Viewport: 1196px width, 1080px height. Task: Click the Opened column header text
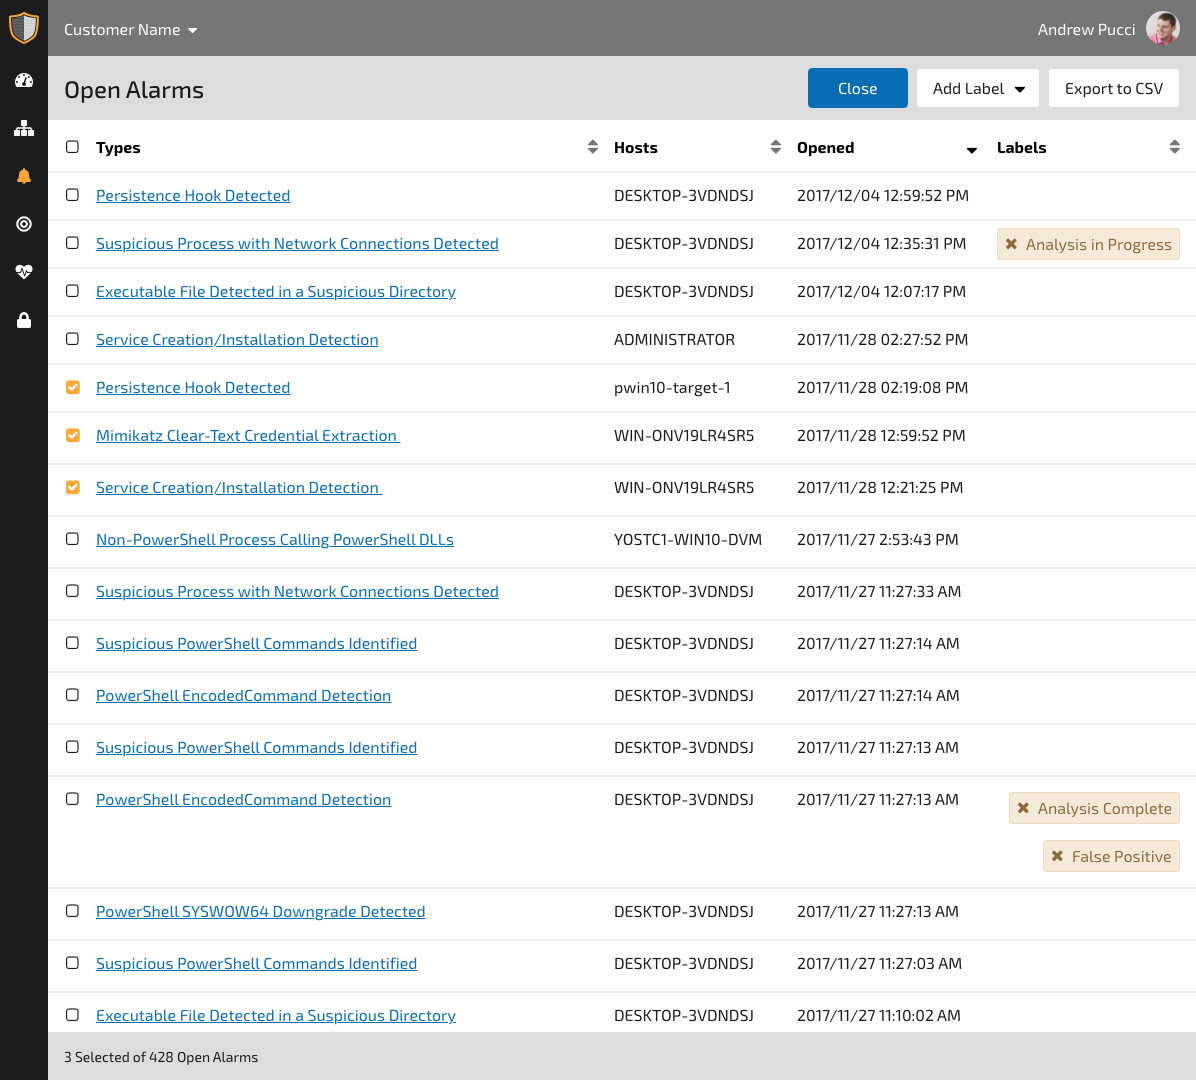click(825, 147)
